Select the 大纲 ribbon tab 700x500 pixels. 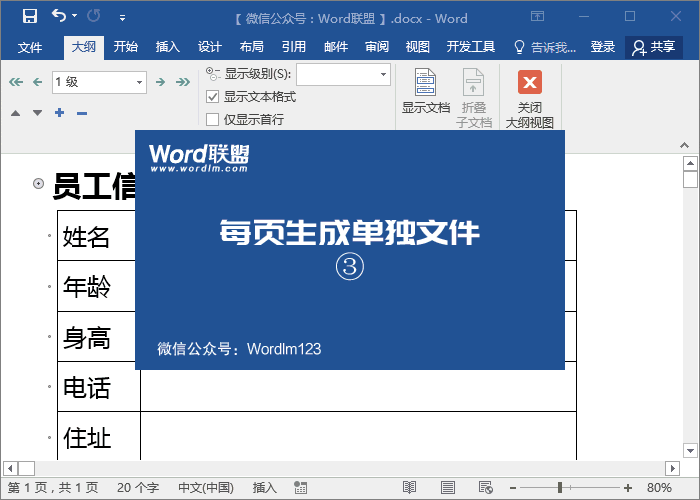pyautogui.click(x=83, y=47)
